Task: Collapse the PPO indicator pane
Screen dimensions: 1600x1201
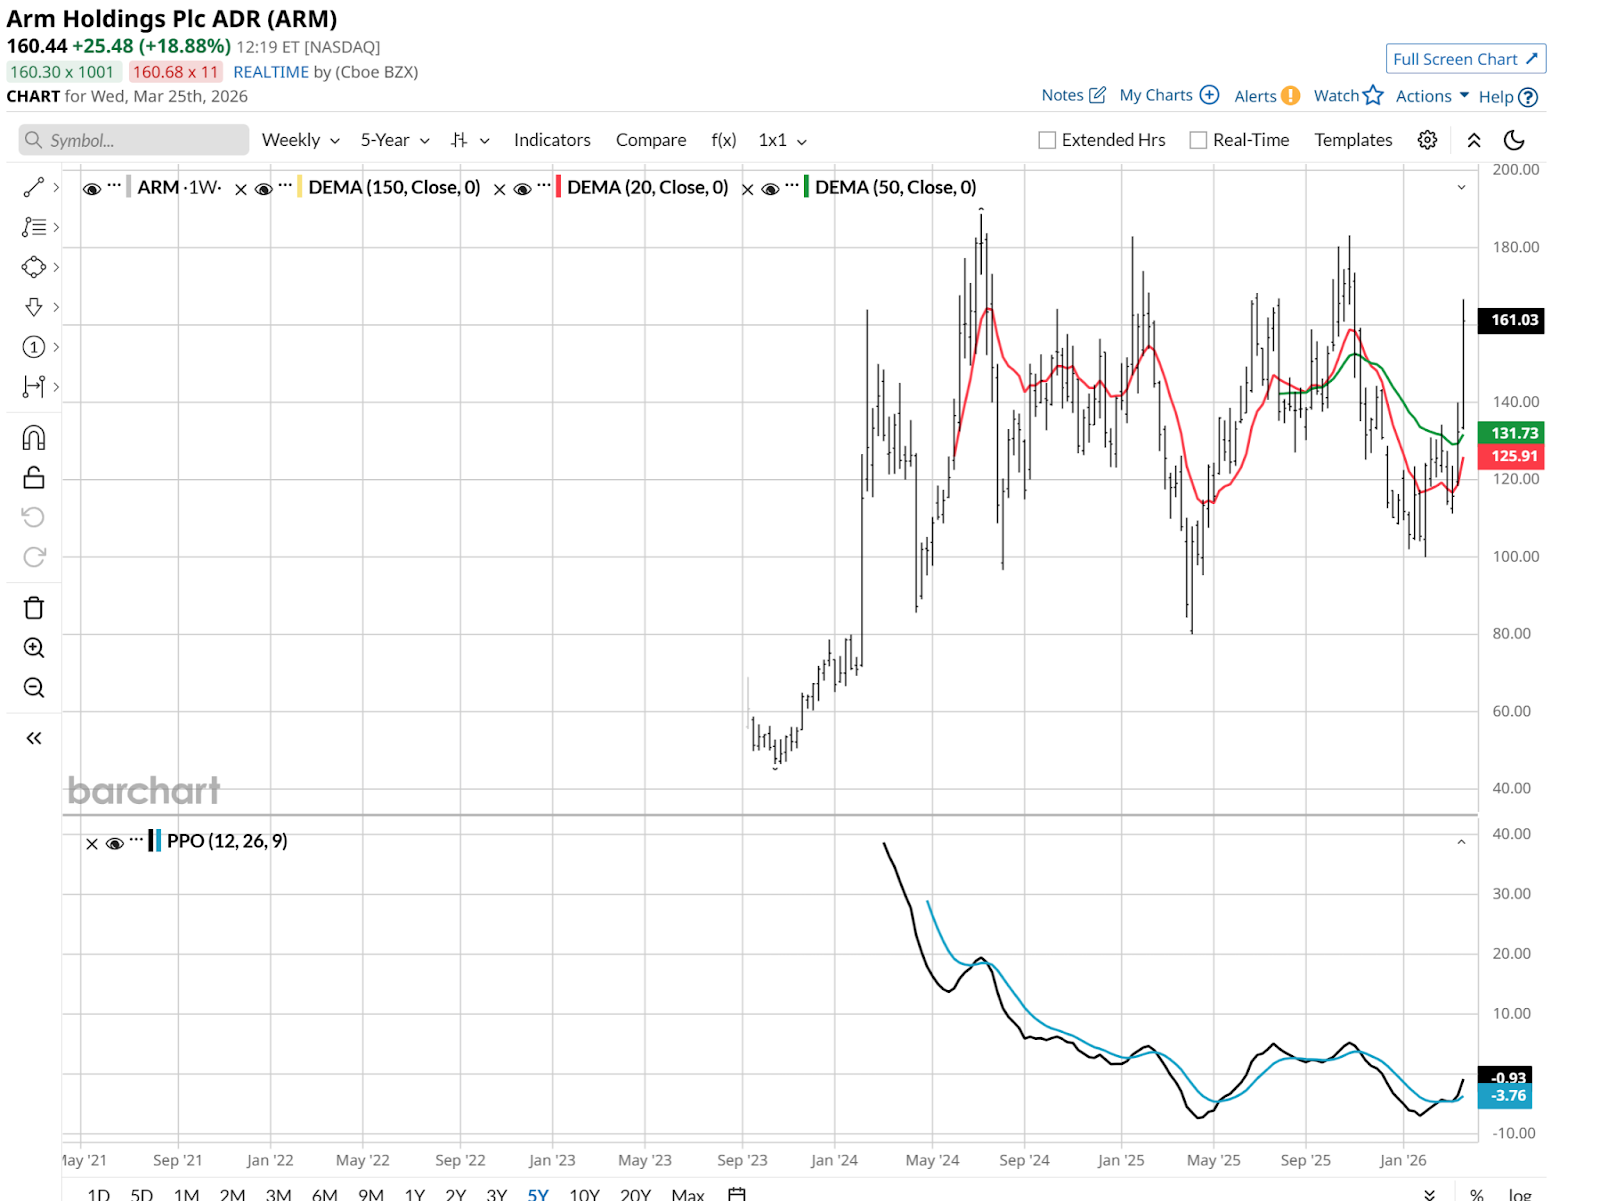Action: click(x=1461, y=842)
